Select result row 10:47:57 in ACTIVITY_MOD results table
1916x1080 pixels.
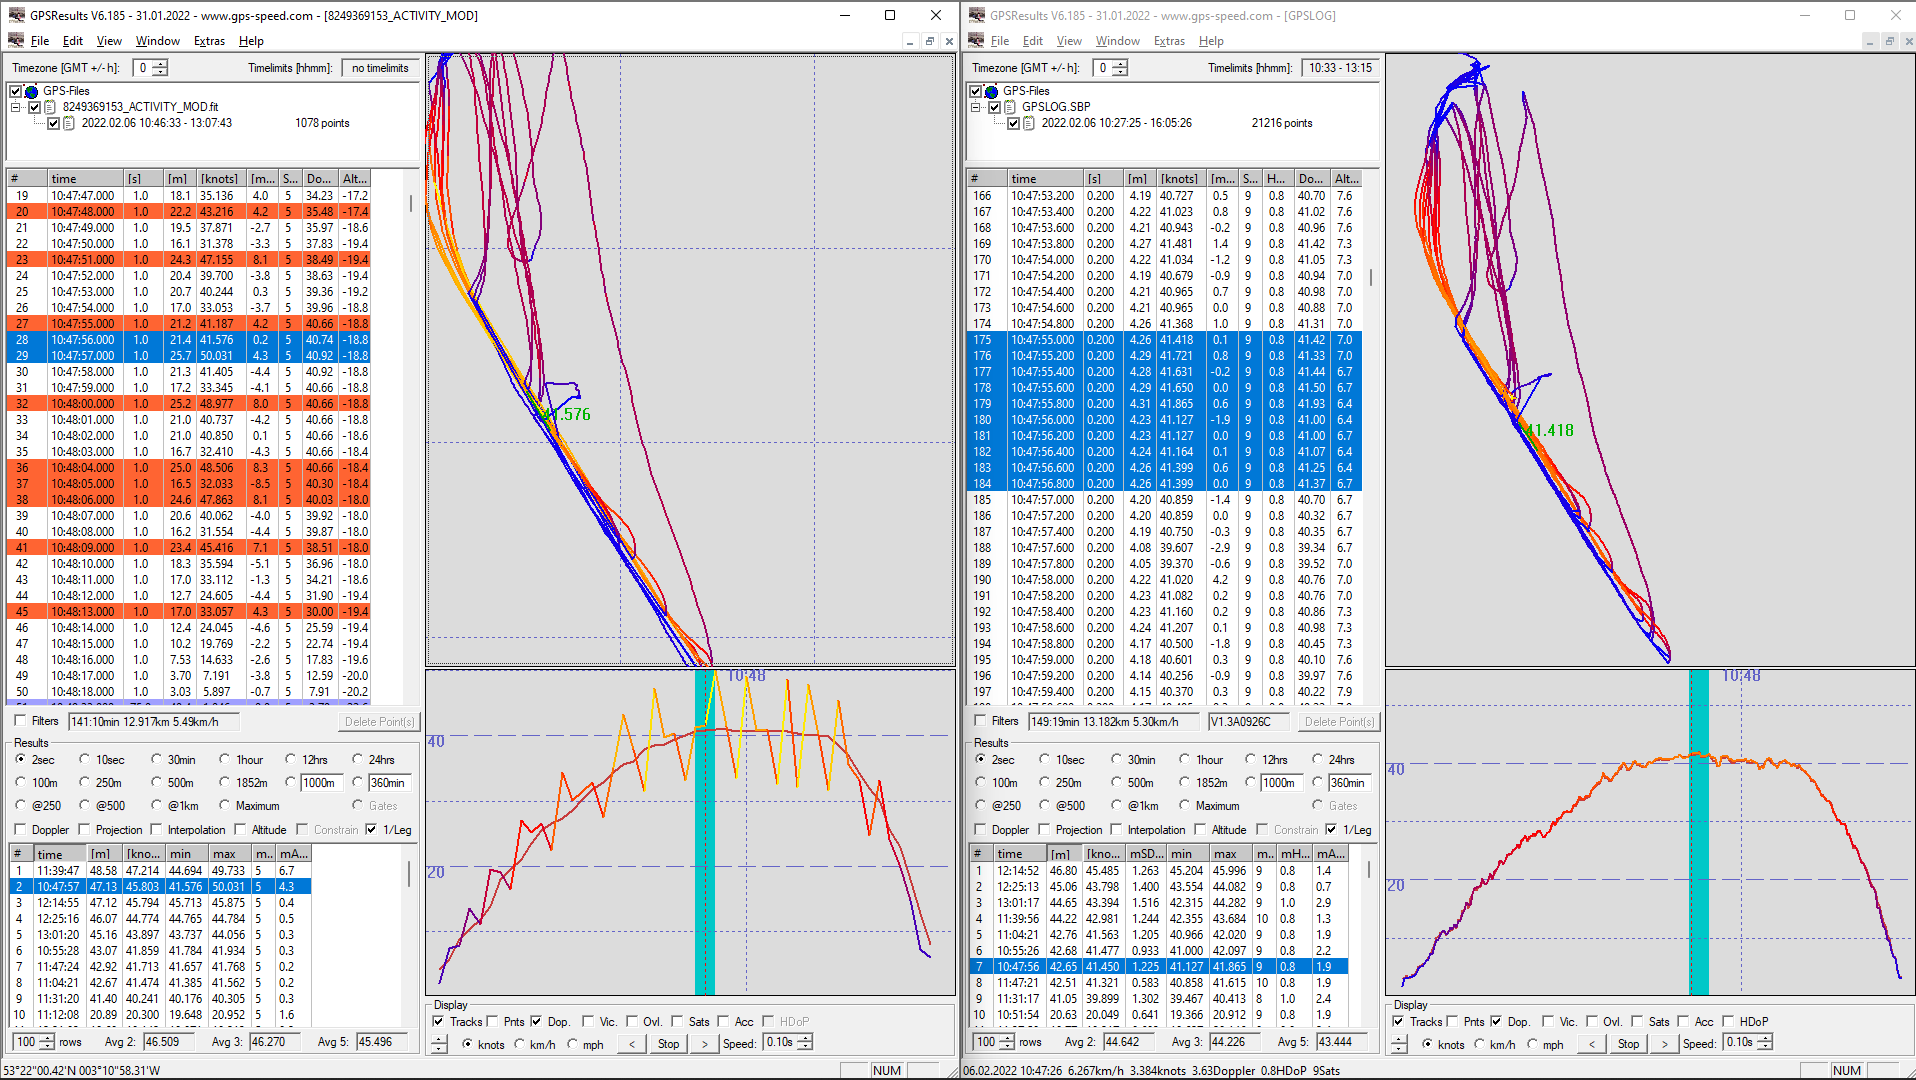tap(160, 887)
